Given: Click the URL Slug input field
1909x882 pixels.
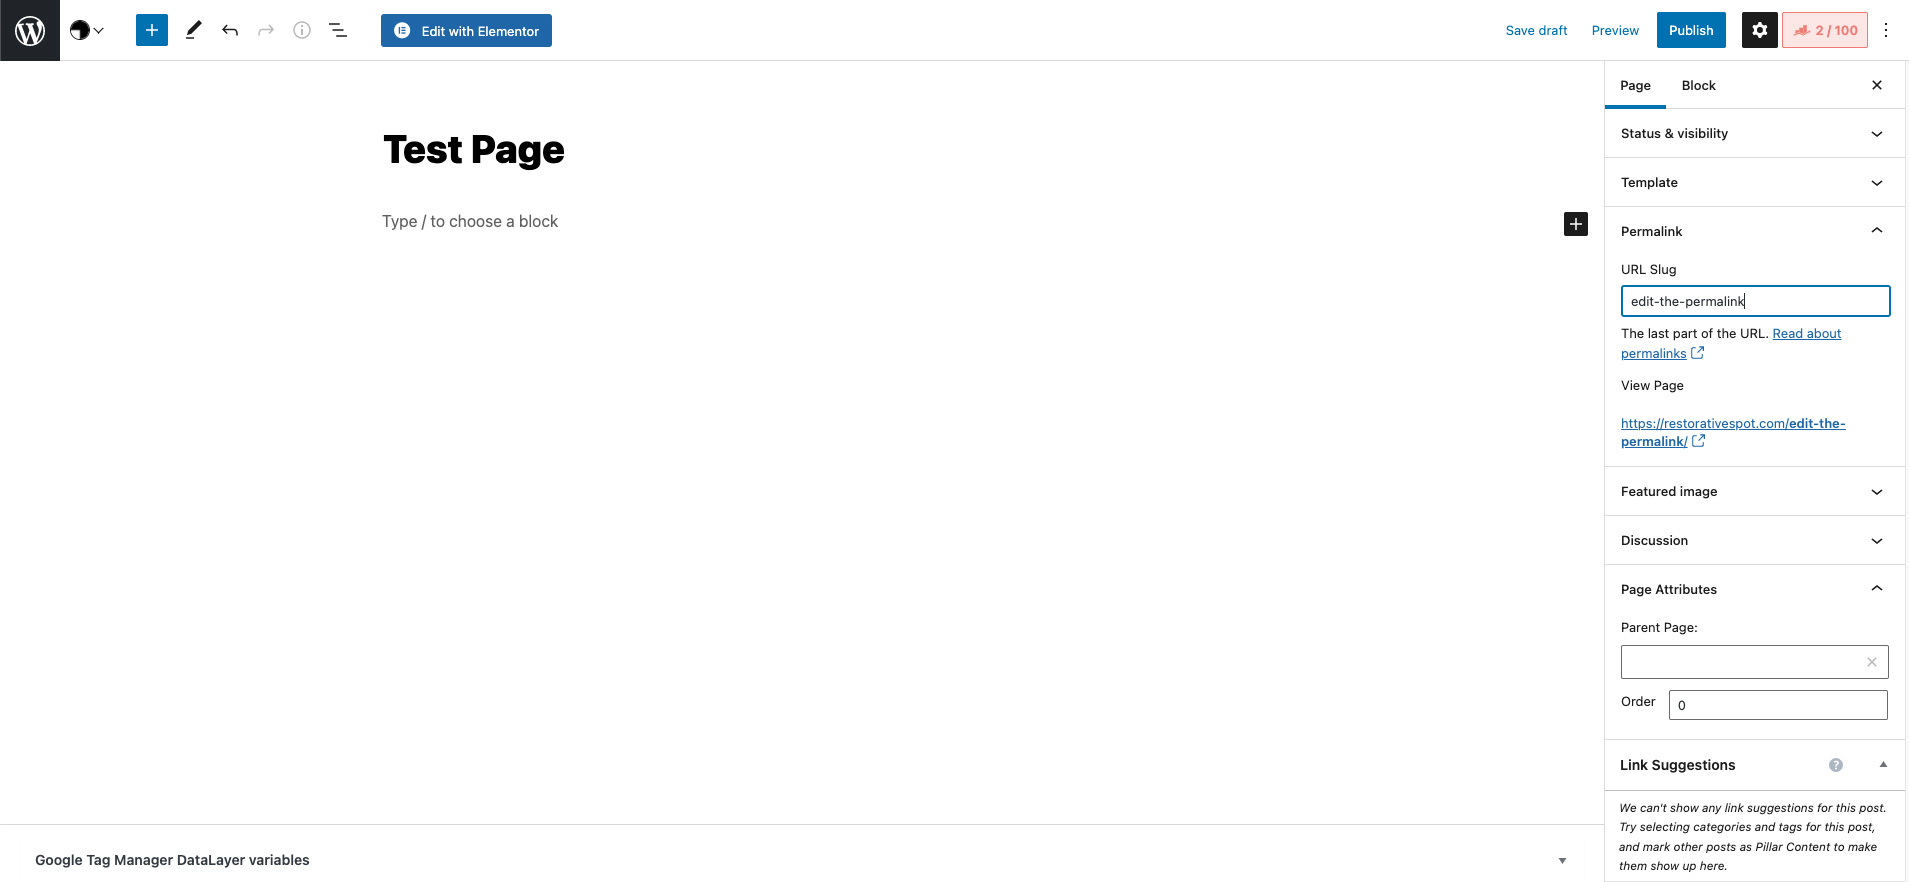Looking at the screenshot, I should (1755, 301).
